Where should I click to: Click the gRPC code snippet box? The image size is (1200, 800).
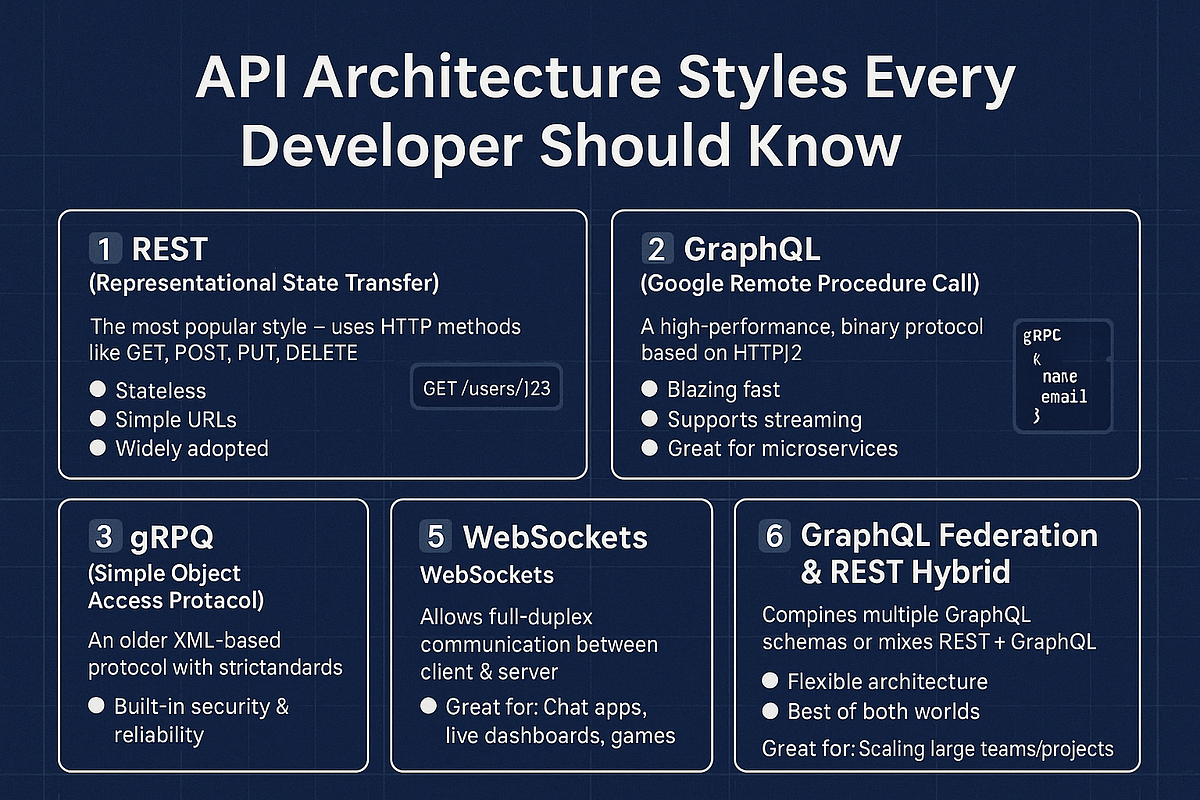[1063, 377]
